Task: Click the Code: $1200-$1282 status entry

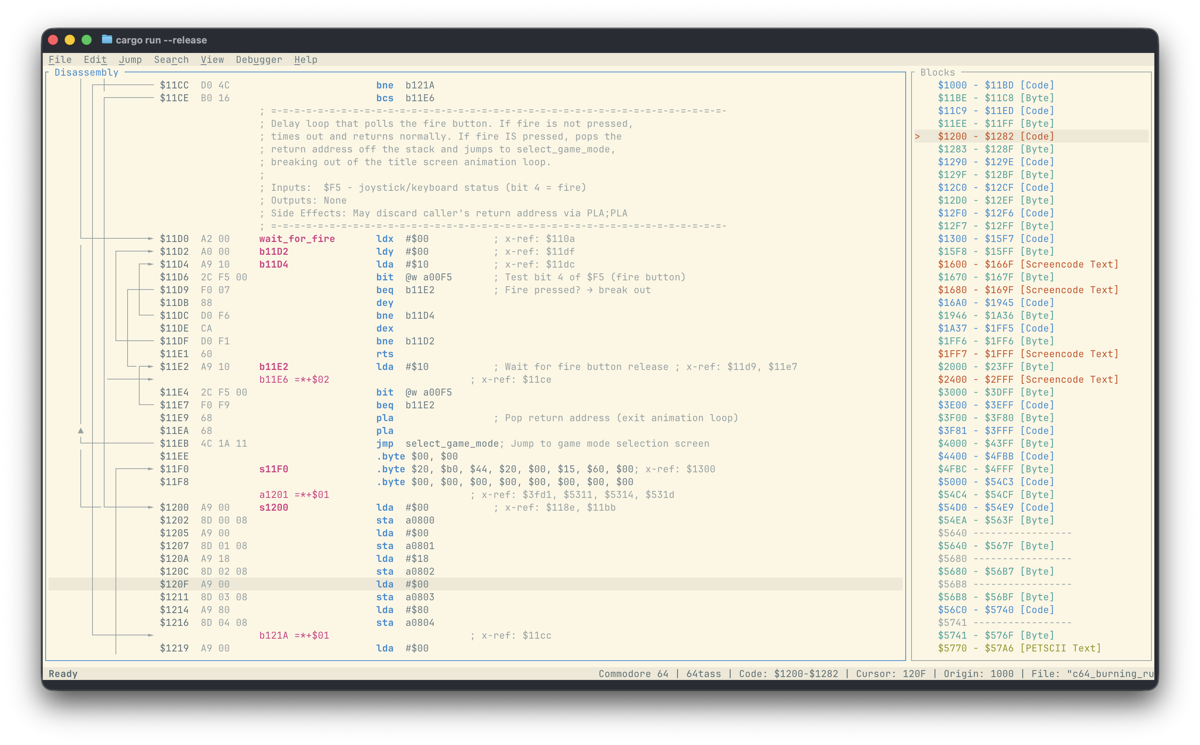Action: tap(790, 674)
